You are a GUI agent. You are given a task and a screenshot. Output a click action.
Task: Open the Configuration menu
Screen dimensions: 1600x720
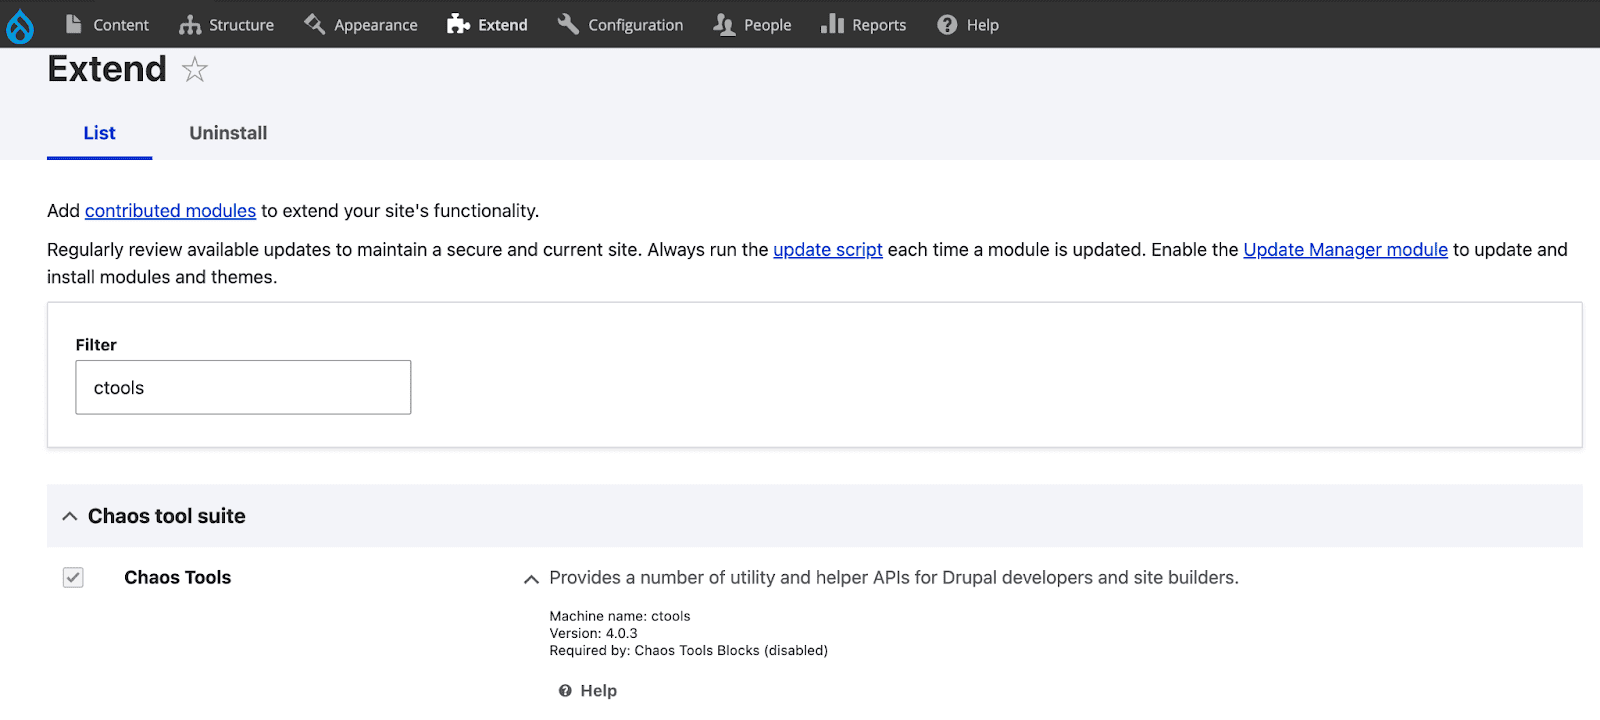point(621,24)
